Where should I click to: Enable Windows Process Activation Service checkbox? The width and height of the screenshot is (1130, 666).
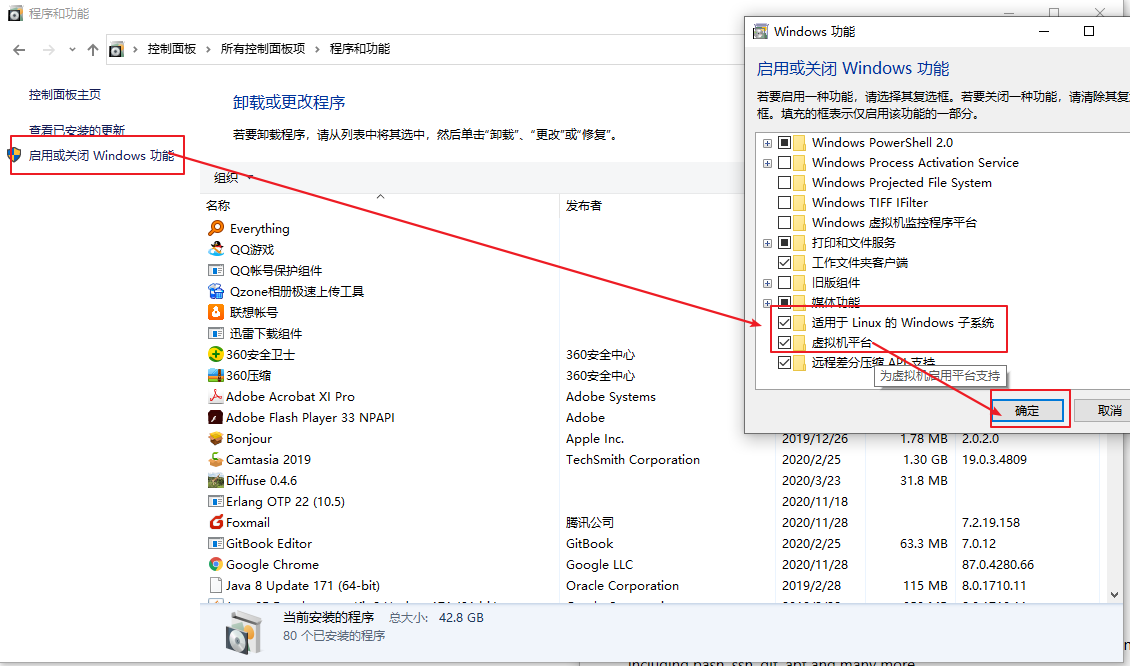tap(784, 163)
